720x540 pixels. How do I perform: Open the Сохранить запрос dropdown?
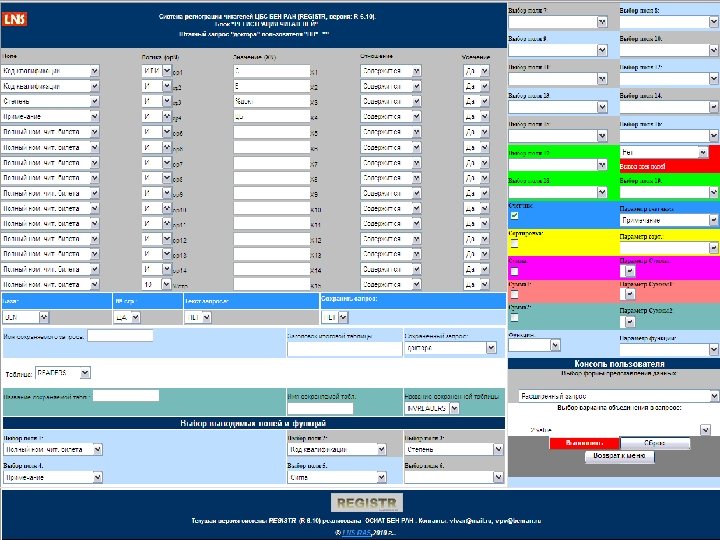coord(335,317)
